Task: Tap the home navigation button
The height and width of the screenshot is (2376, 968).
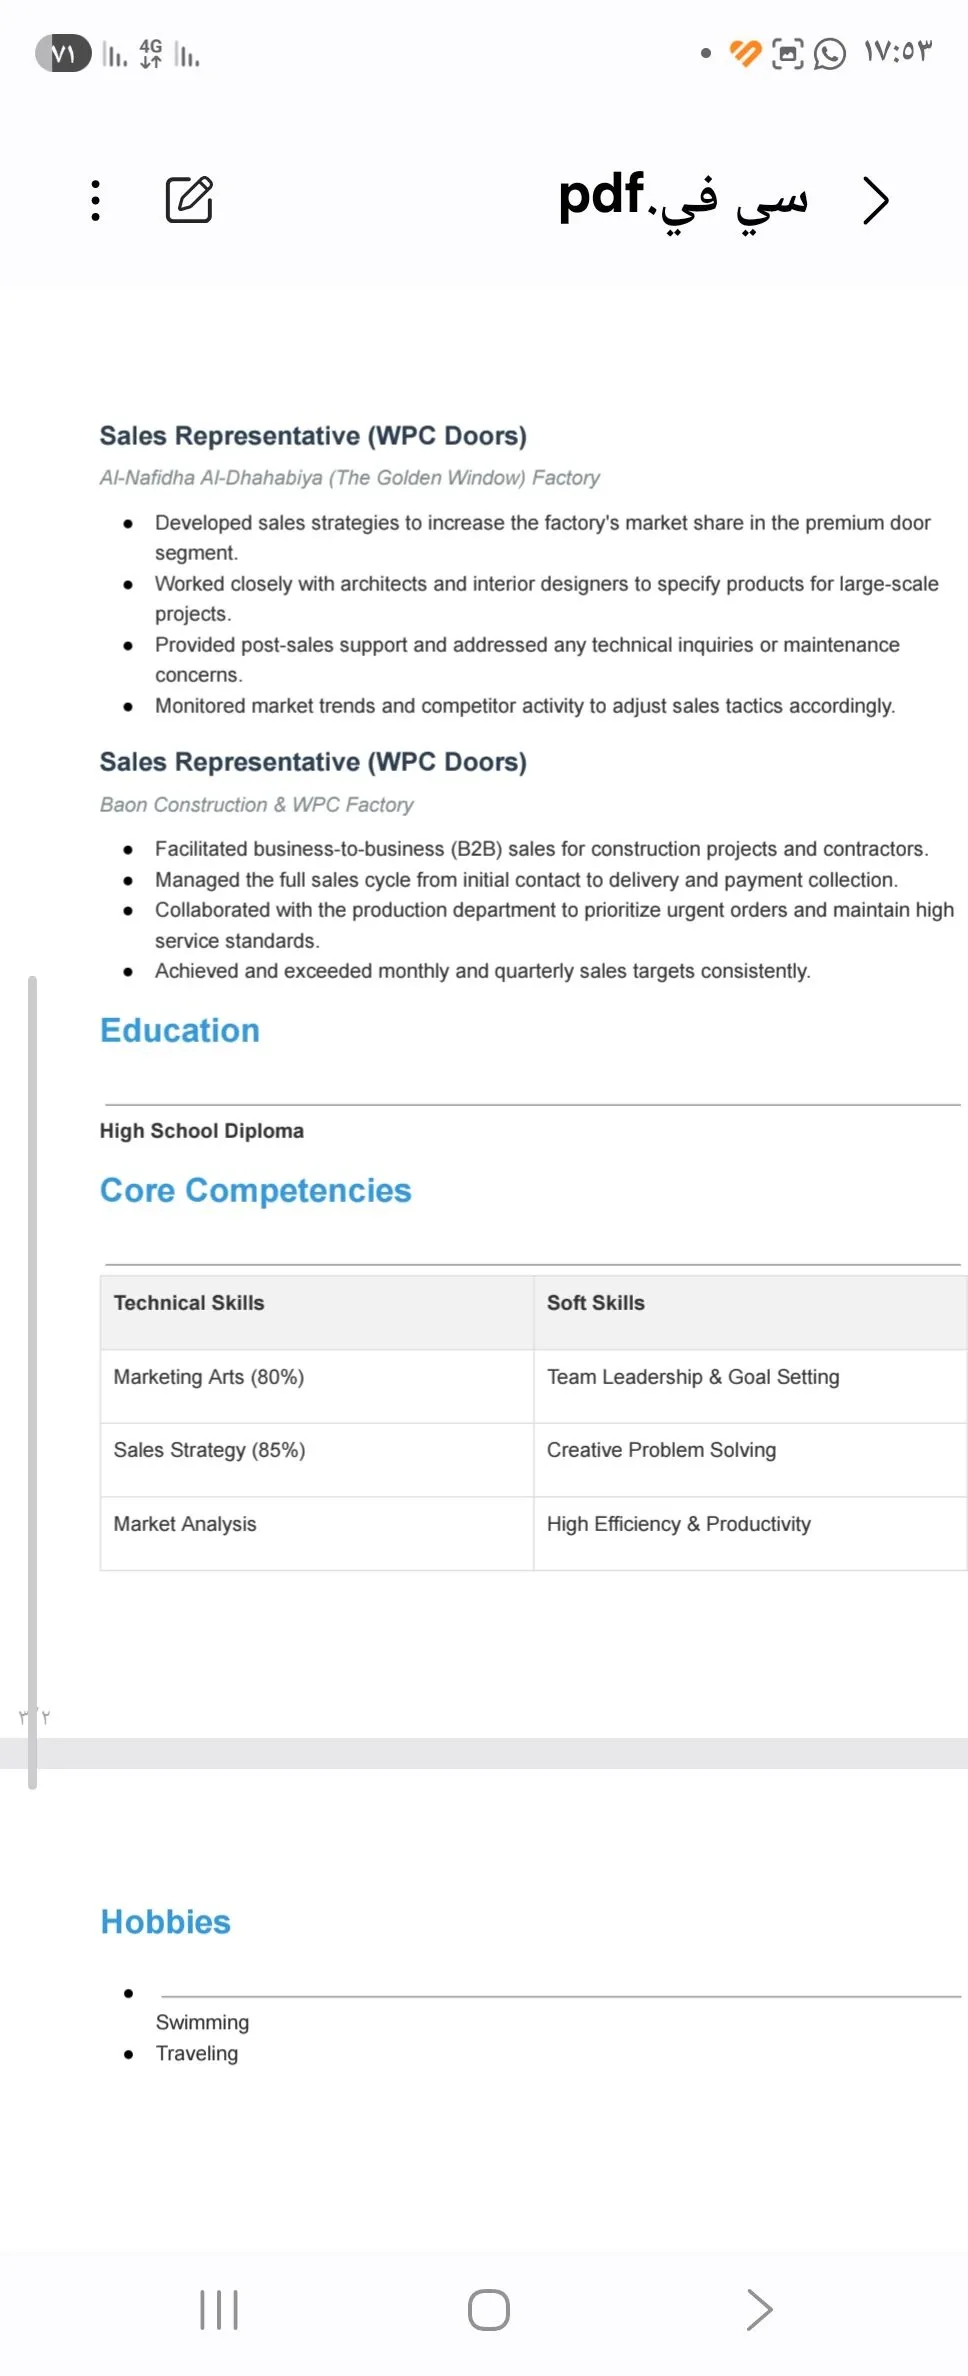Action: (x=489, y=2309)
